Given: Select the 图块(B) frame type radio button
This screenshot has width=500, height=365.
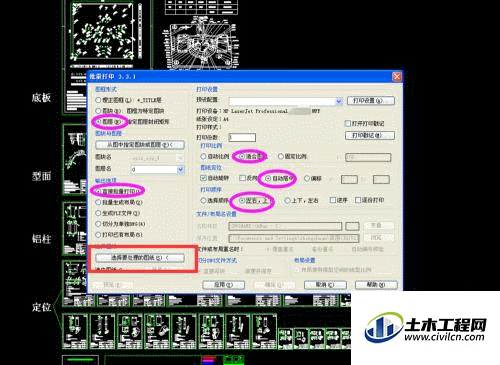Looking at the screenshot, I should pos(98,111).
